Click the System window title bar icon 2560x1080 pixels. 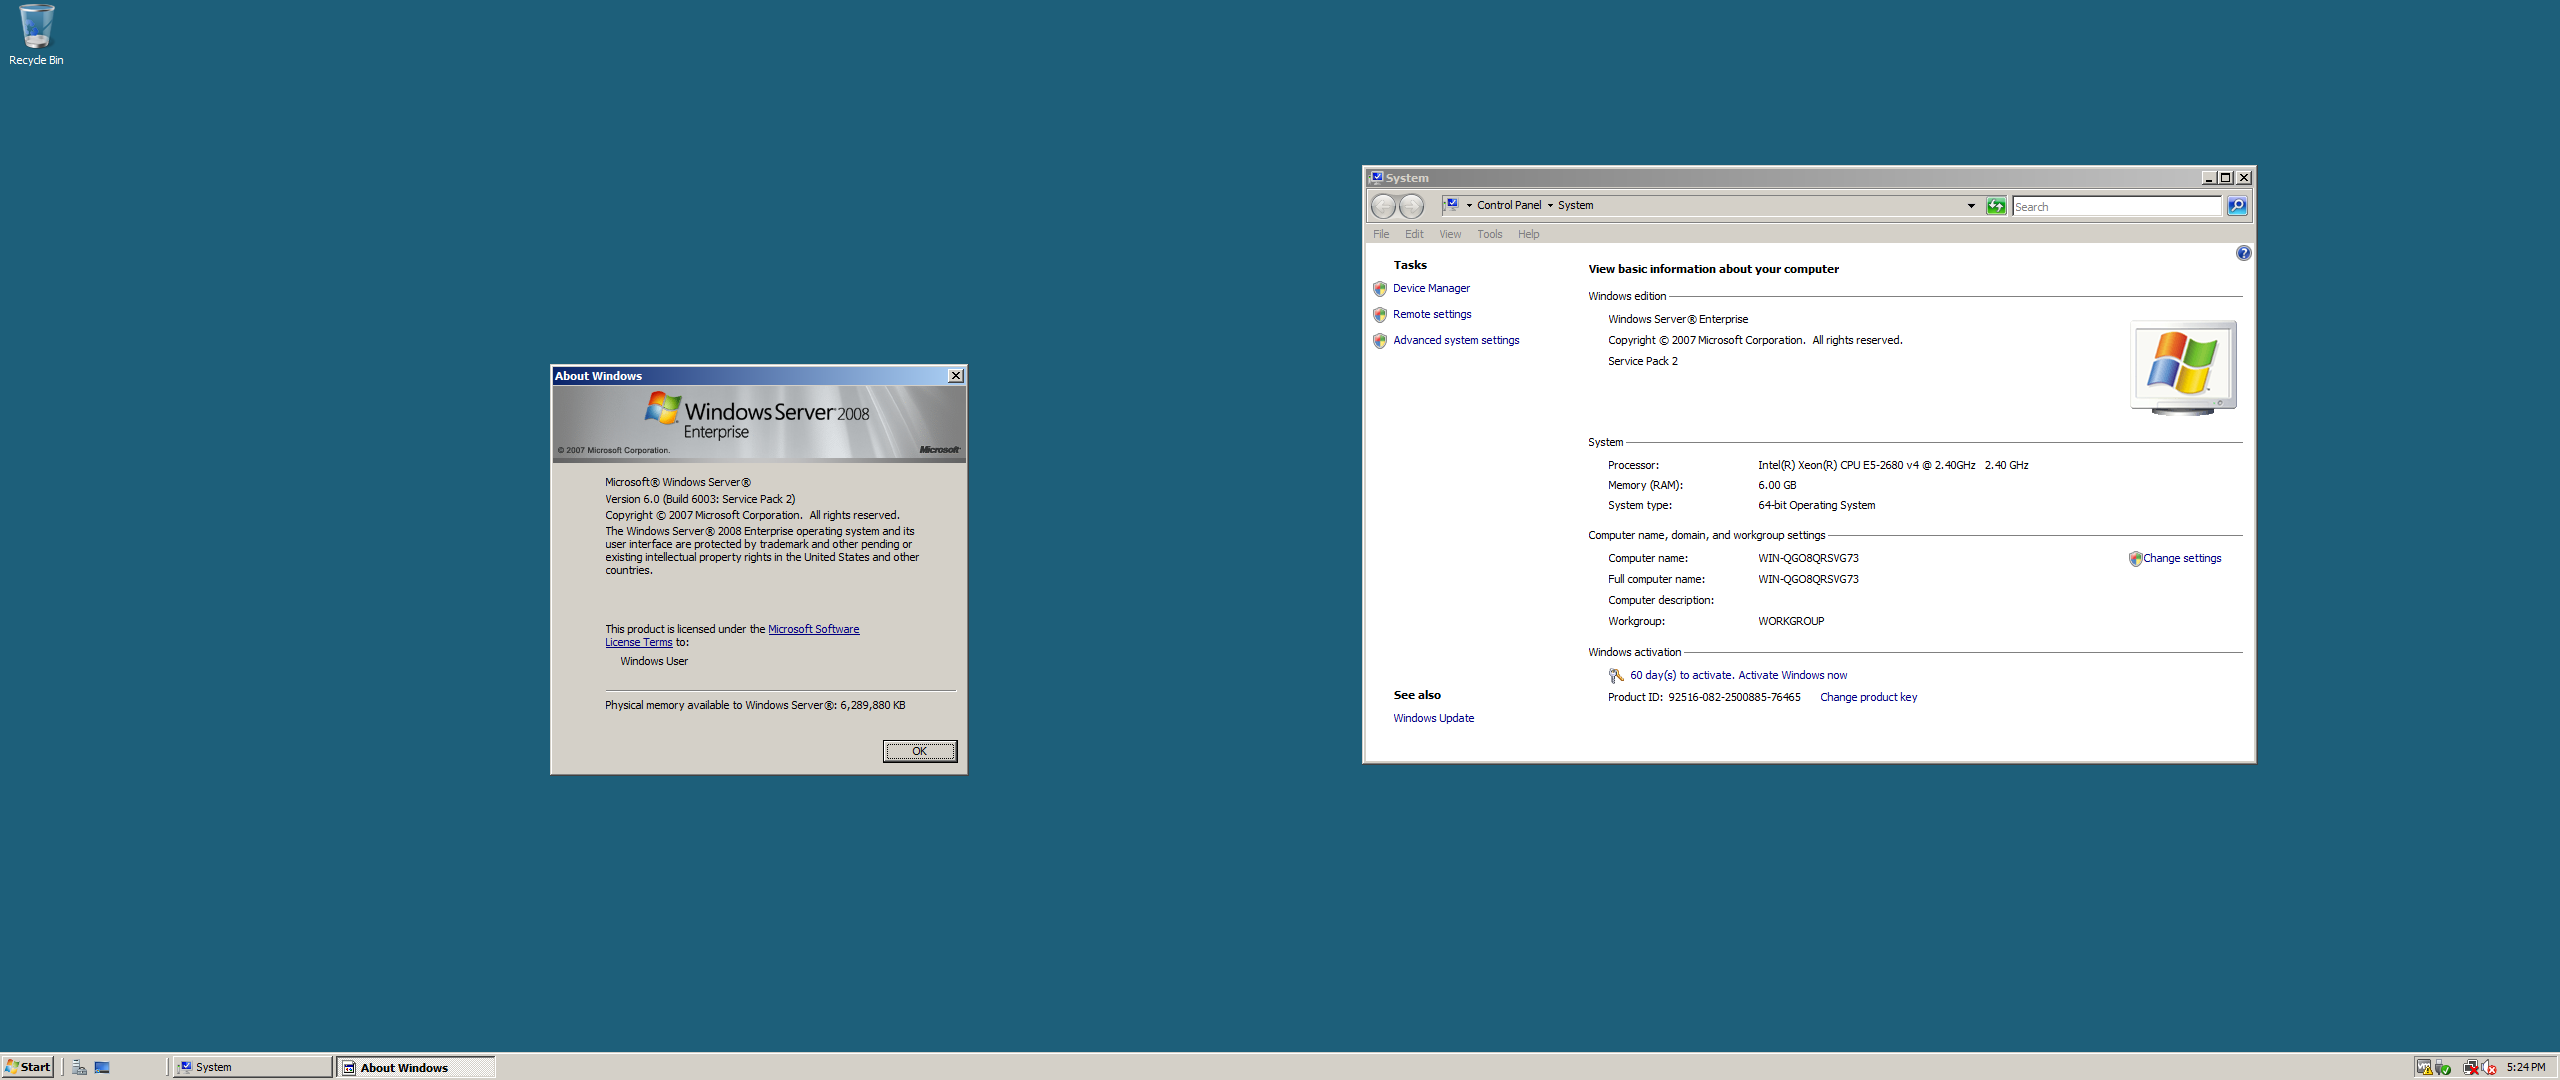1377,178
